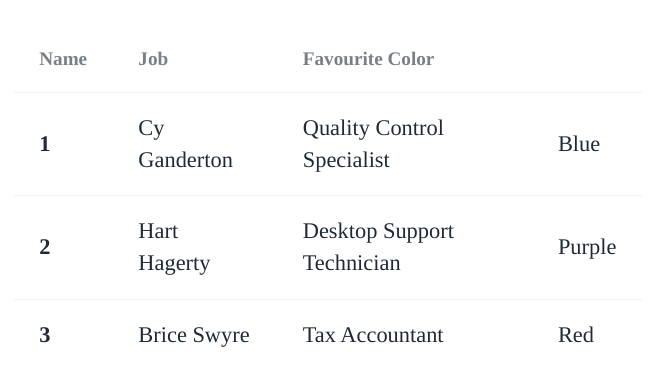Viewport: 655px width, 379px height.
Task: Click the Hart Hagerty name cell
Action: (x=174, y=247)
